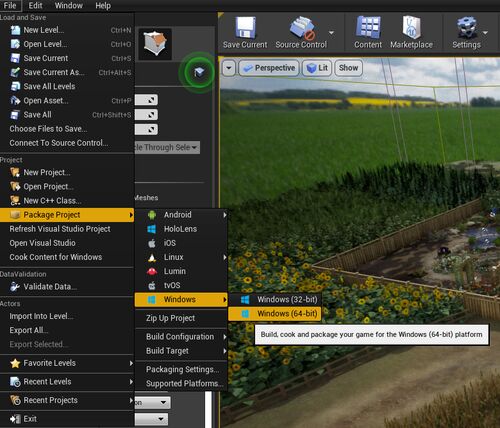500x428 pixels.
Task: Click Exit in the File menu
Action: [x=67, y=419]
